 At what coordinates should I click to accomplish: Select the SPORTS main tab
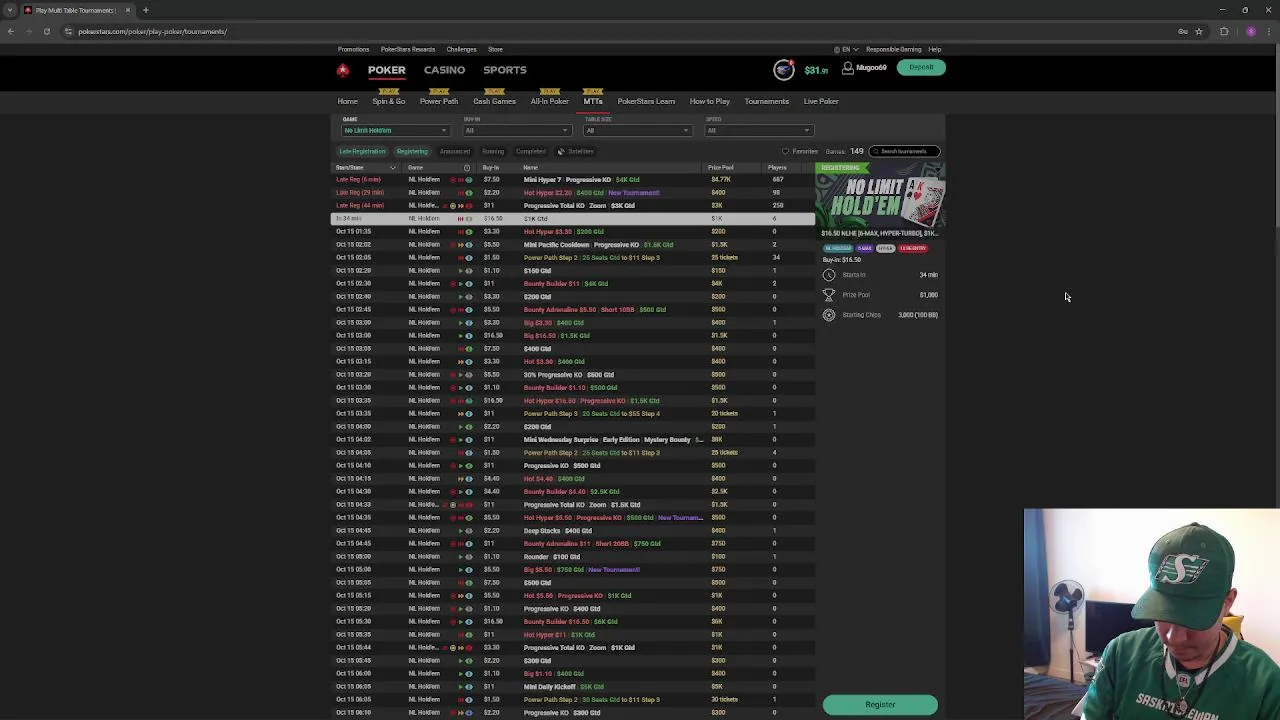(505, 70)
